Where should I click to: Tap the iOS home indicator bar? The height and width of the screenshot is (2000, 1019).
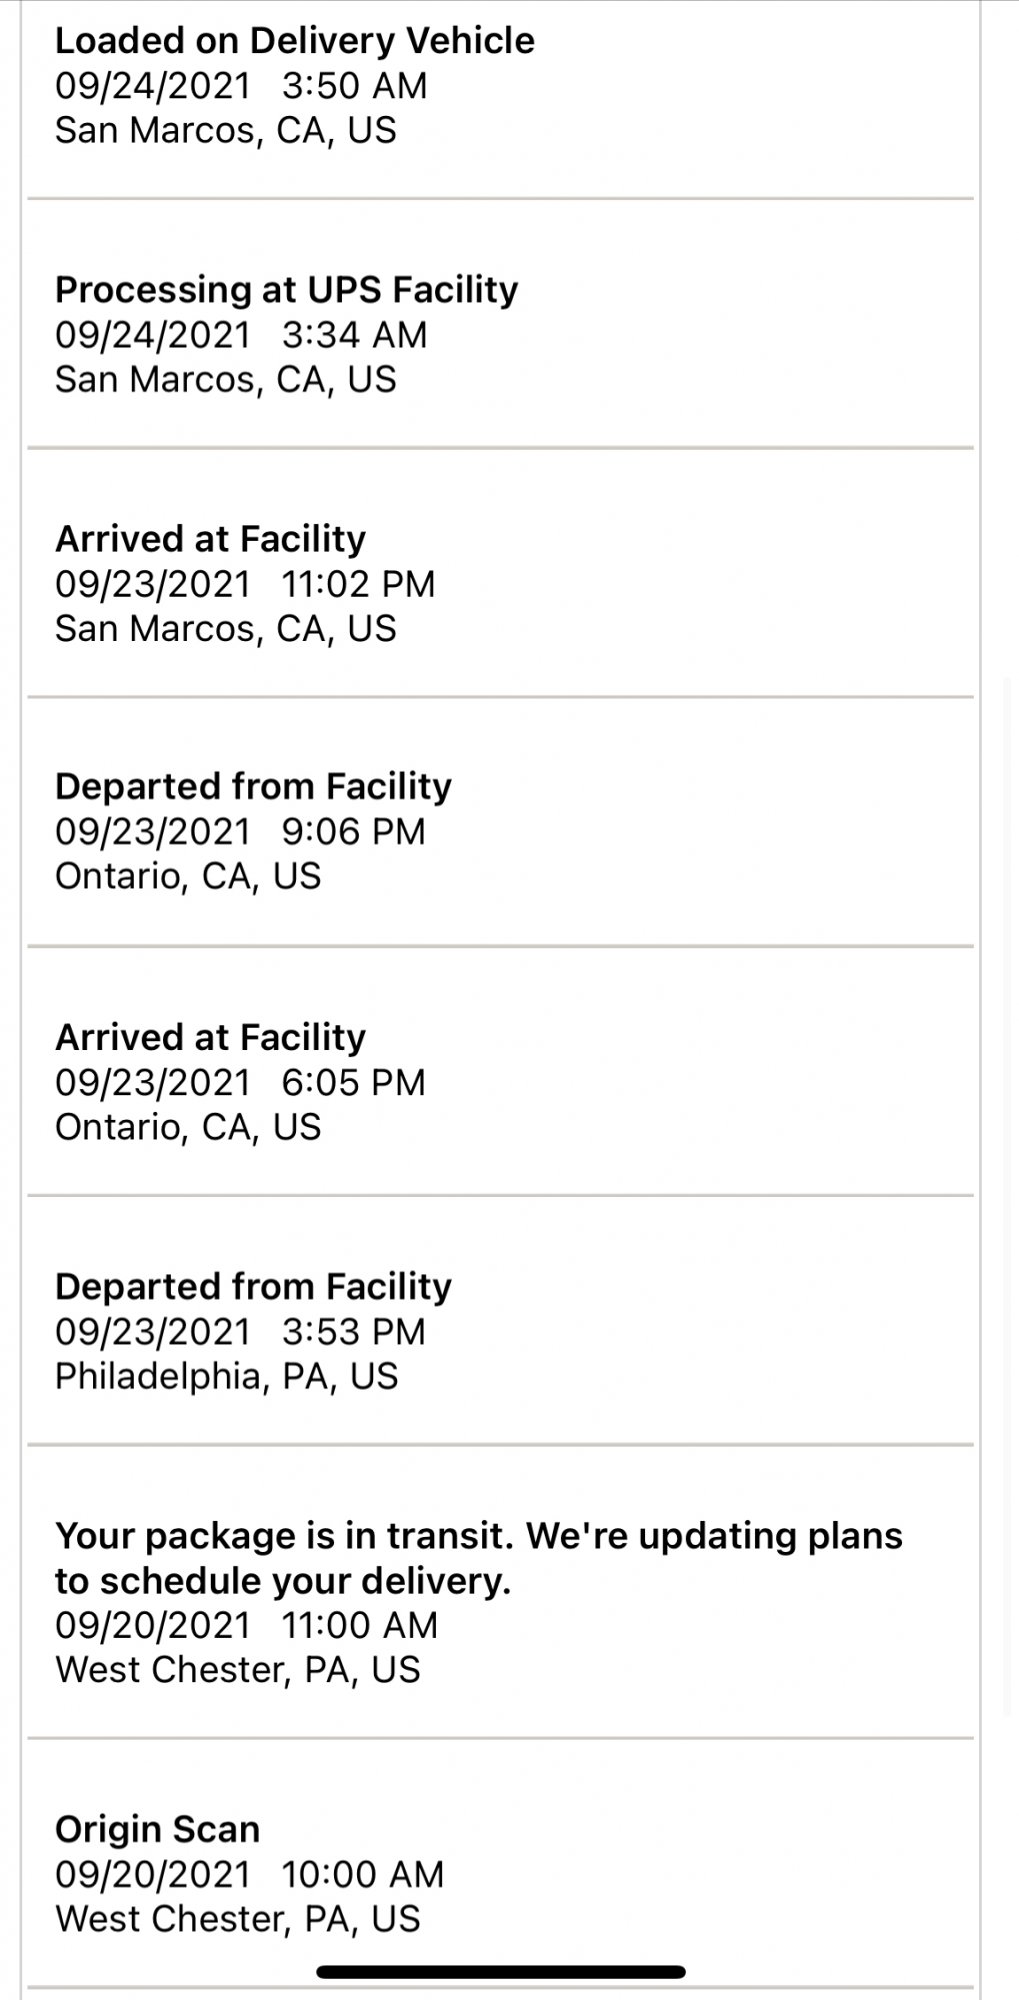coord(501,1973)
